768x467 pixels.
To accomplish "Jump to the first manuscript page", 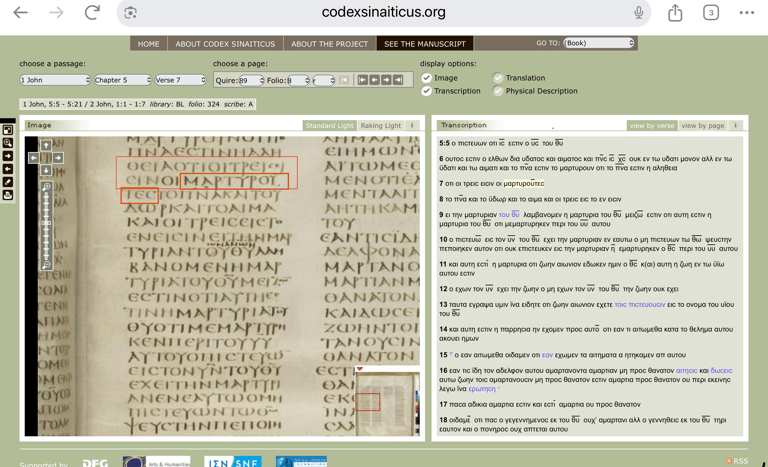I will tap(362, 80).
